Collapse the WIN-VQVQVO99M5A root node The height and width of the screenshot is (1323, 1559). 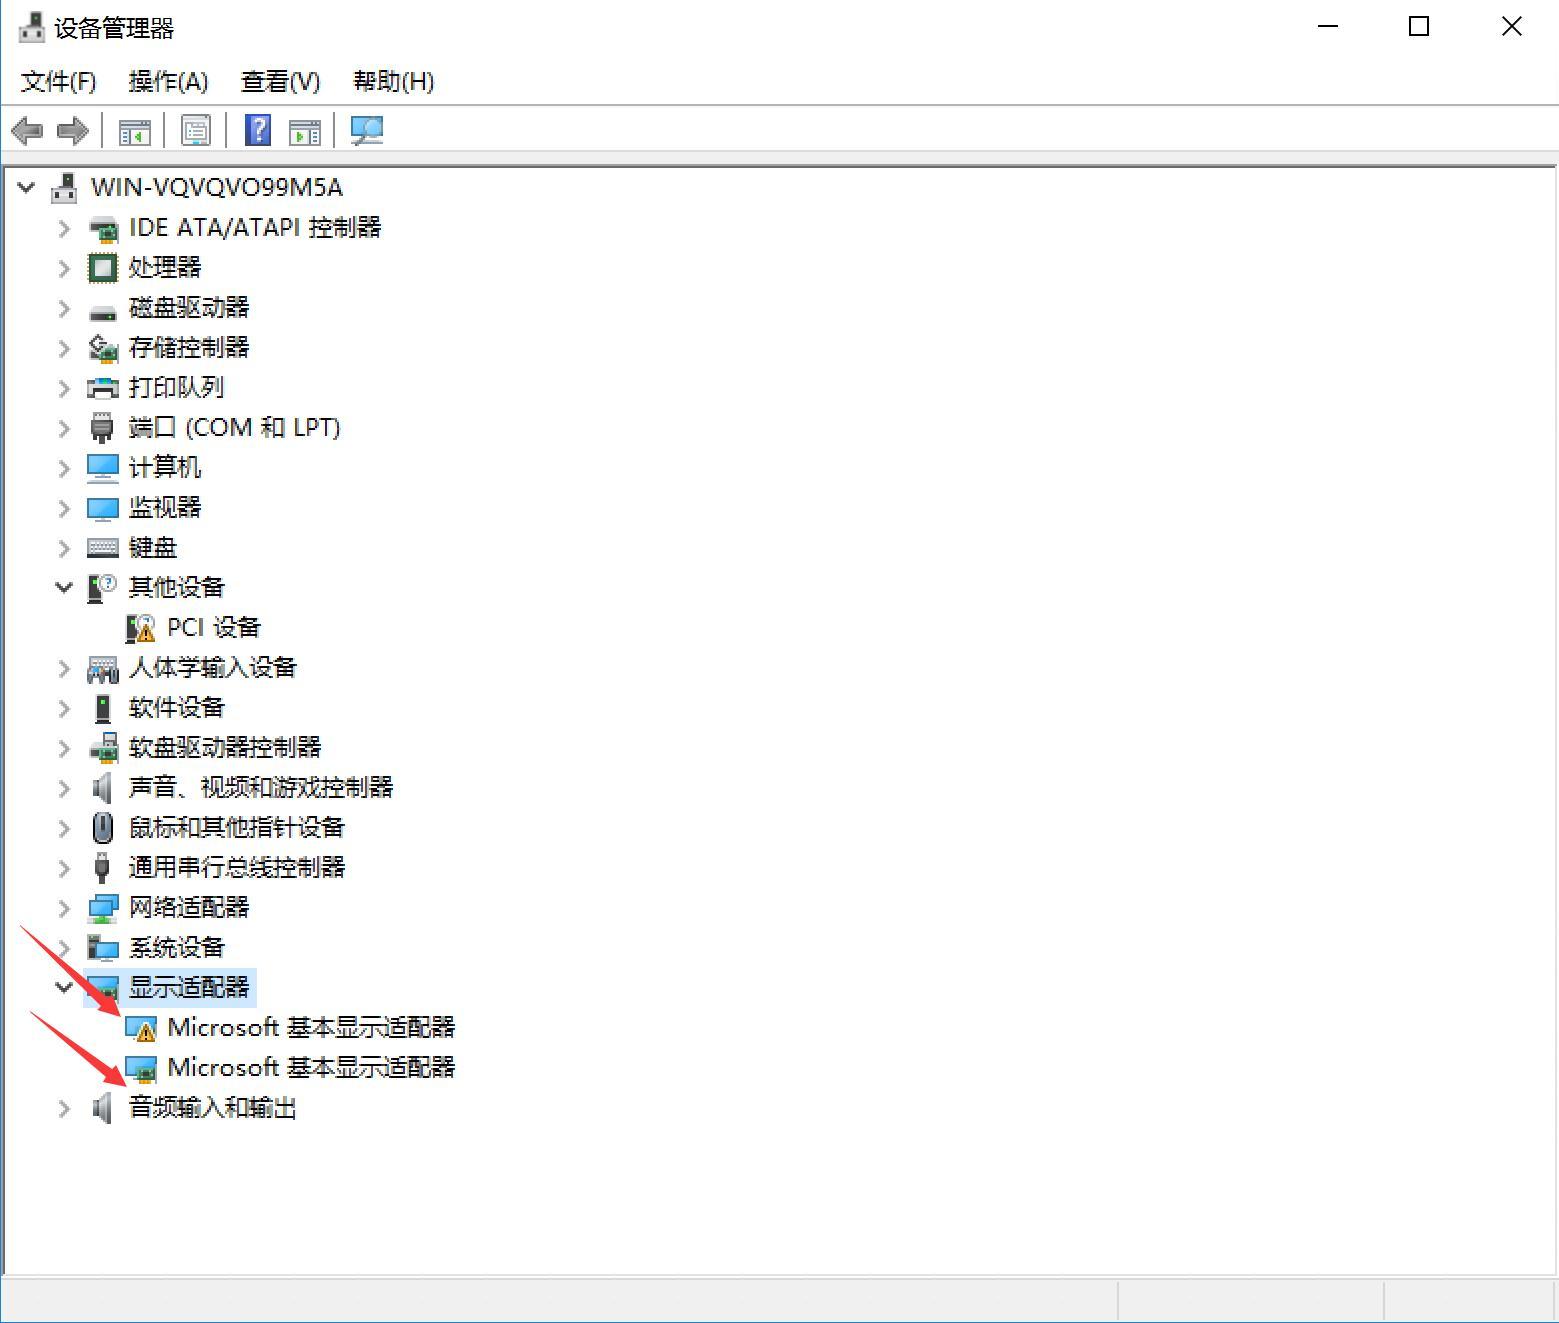click(26, 187)
